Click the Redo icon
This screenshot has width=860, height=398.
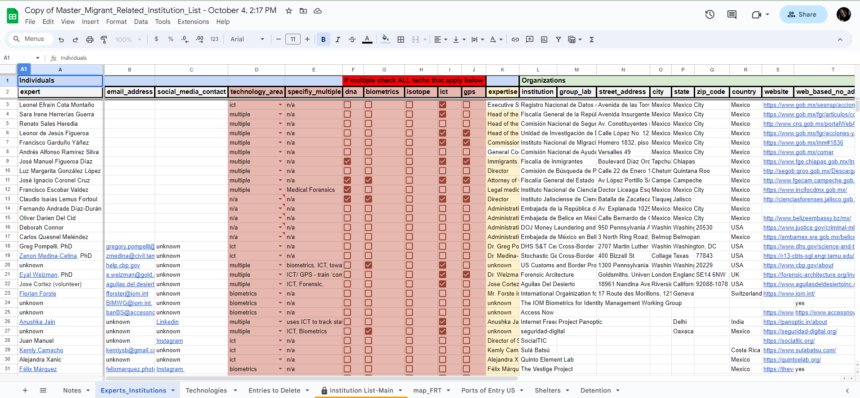[x=75, y=39]
